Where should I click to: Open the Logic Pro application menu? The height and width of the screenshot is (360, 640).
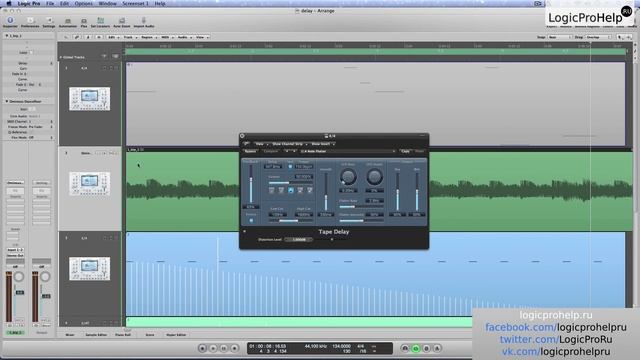pos(29,3)
